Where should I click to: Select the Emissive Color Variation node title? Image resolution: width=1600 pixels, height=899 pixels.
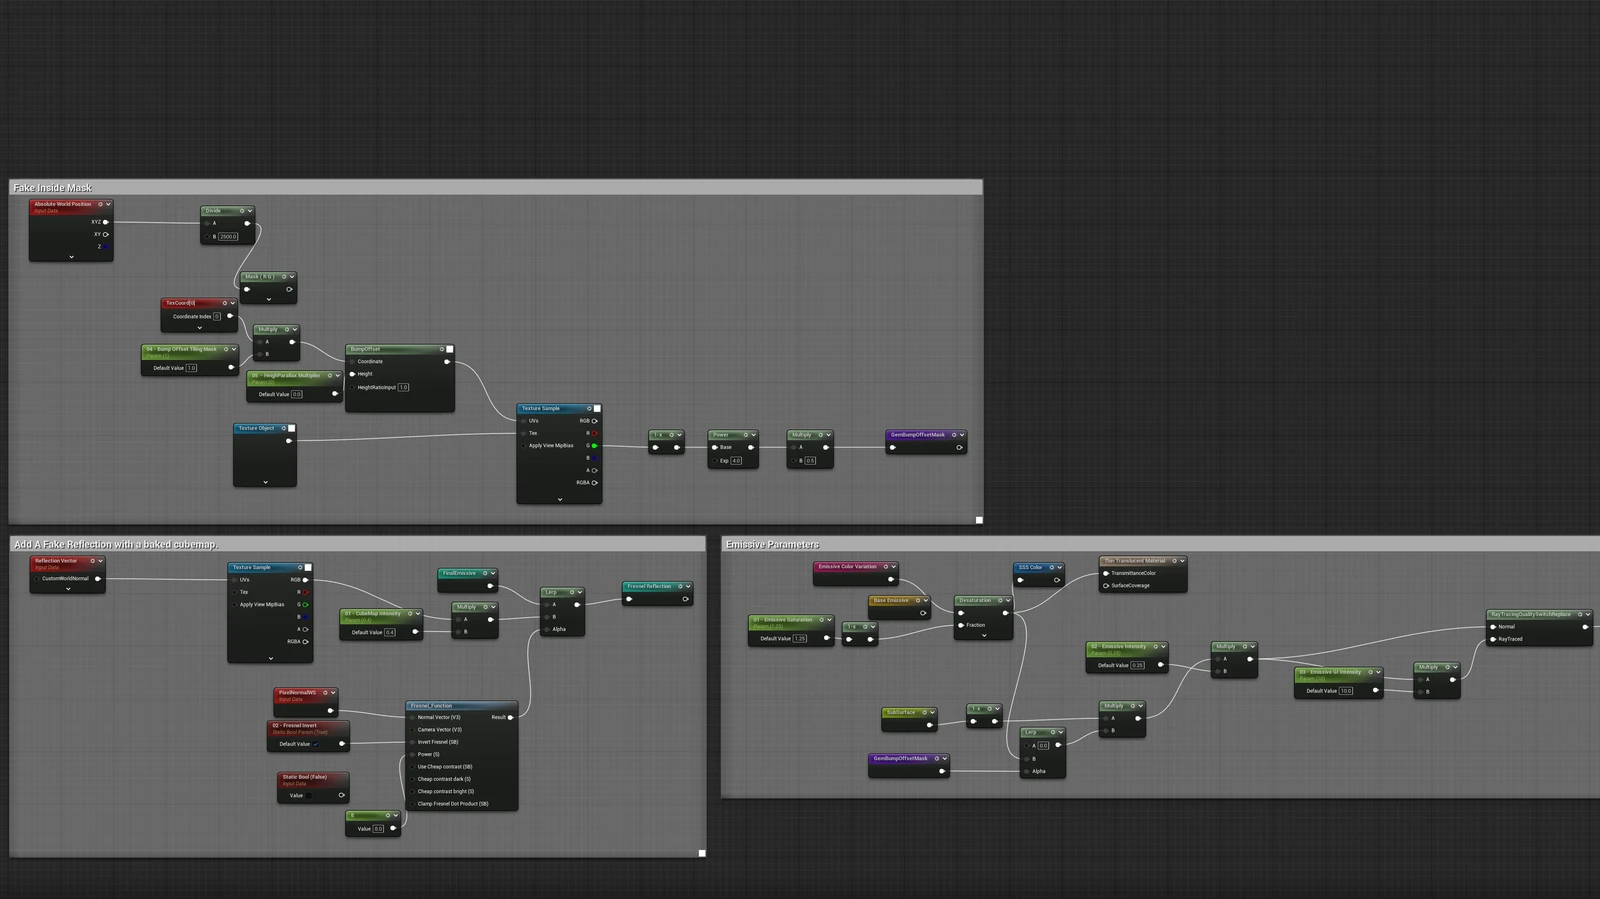point(847,567)
